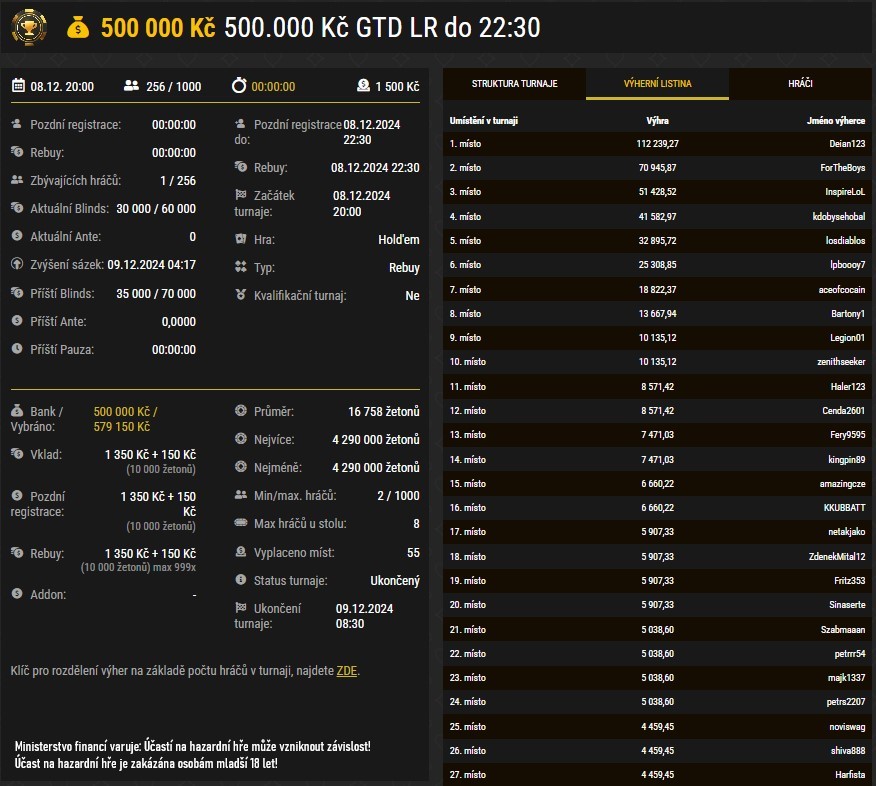Click the icon next to Hra label

tap(240, 240)
